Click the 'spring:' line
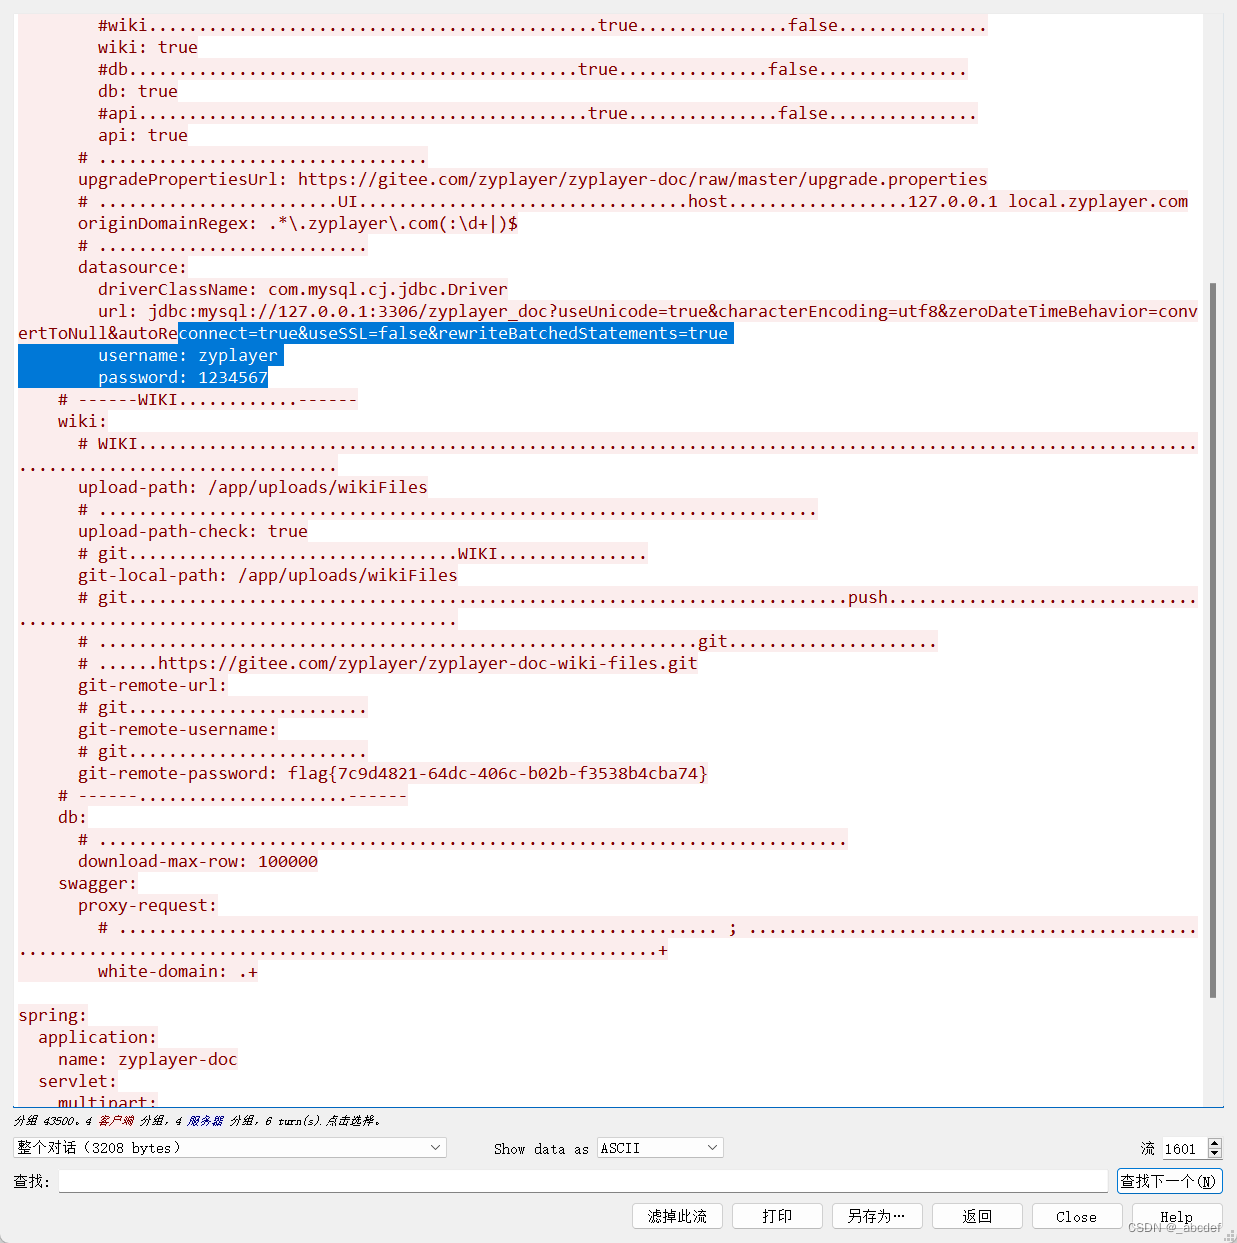Viewport: 1237px width, 1243px height. (x=53, y=1015)
